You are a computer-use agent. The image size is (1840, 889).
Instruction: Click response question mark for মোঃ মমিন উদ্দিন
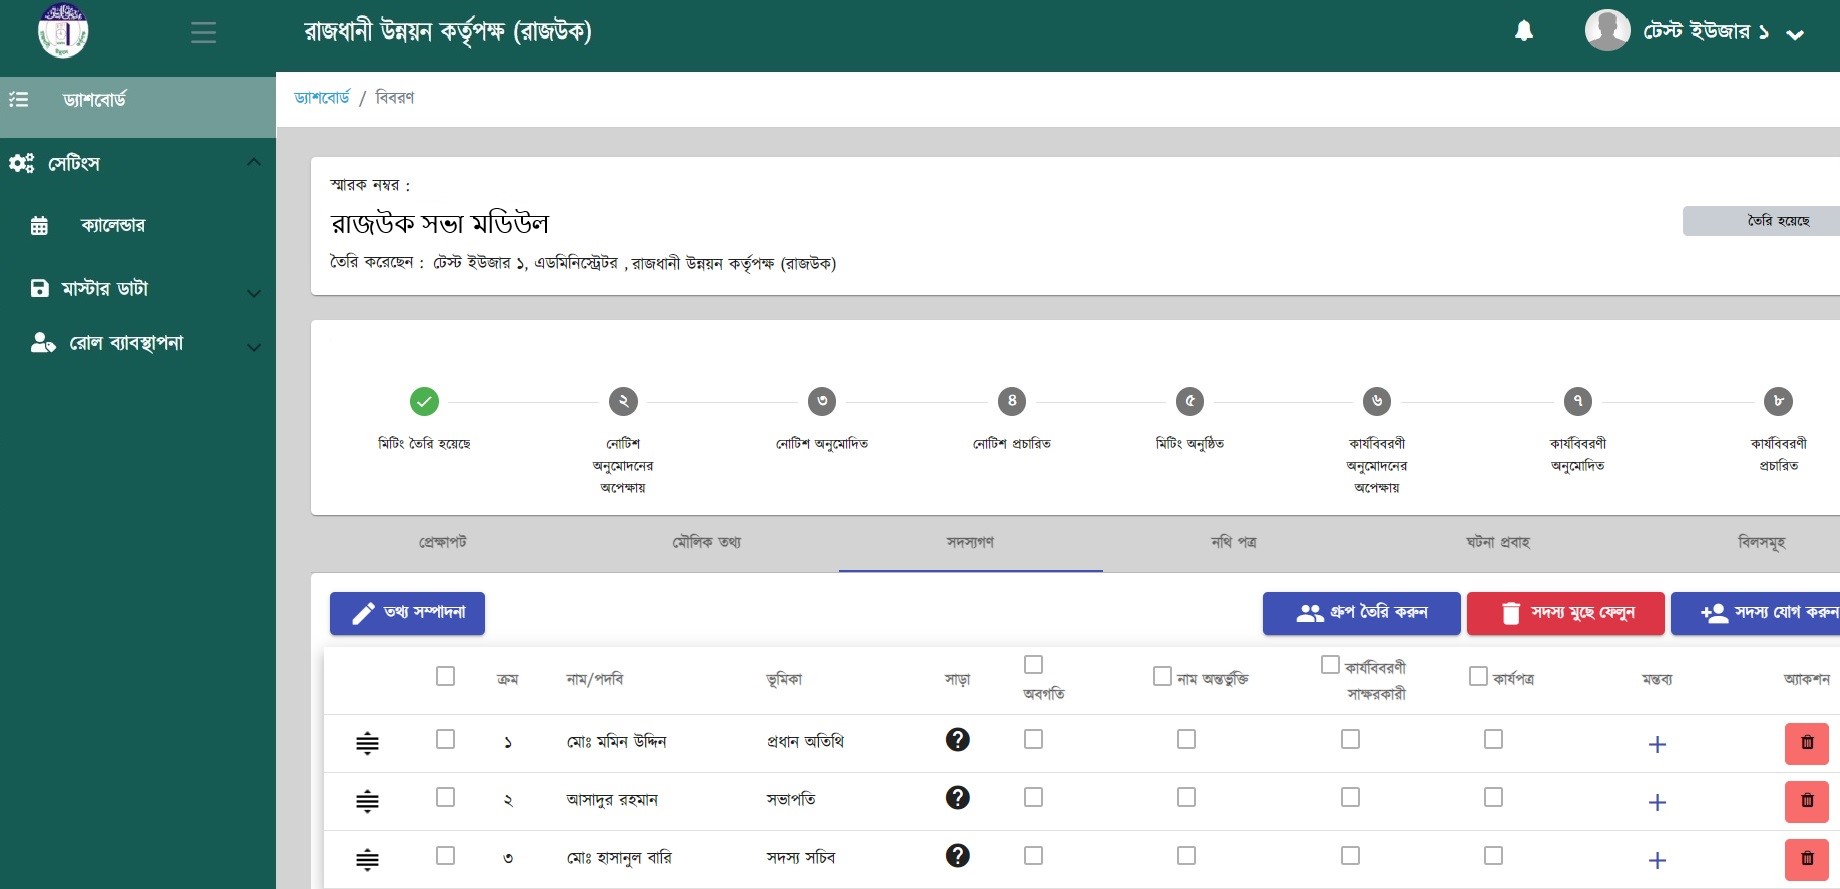click(958, 739)
